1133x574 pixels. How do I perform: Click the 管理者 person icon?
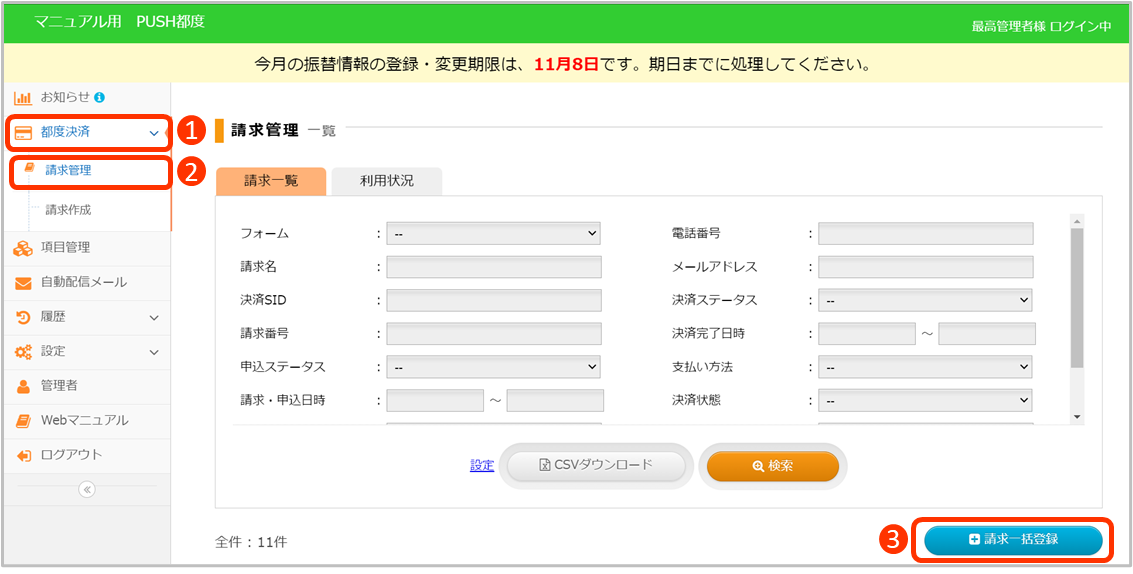[x=23, y=386]
